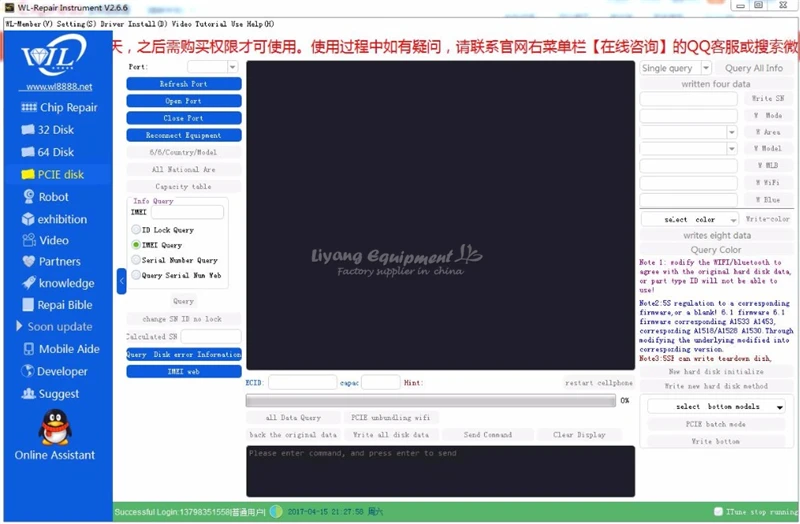Open the WL-Member menu
Screen dimensions: 800x524
pyautogui.click(x=29, y=24)
